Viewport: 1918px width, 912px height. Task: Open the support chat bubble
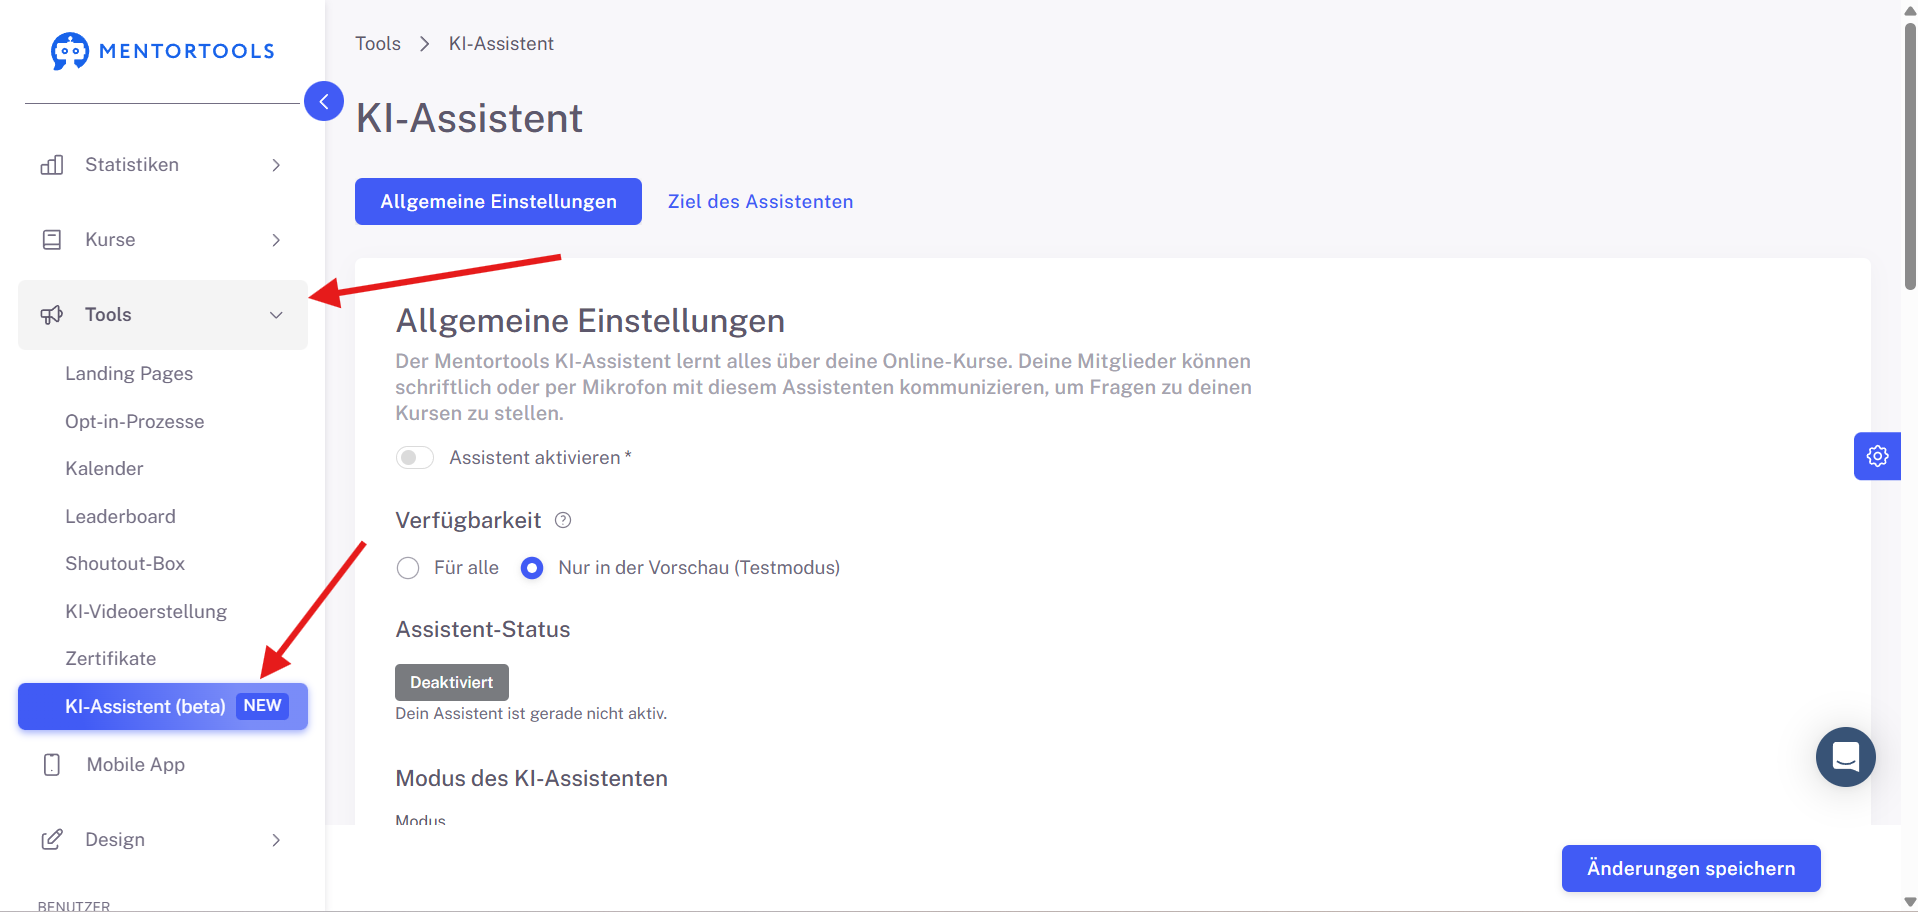point(1846,757)
